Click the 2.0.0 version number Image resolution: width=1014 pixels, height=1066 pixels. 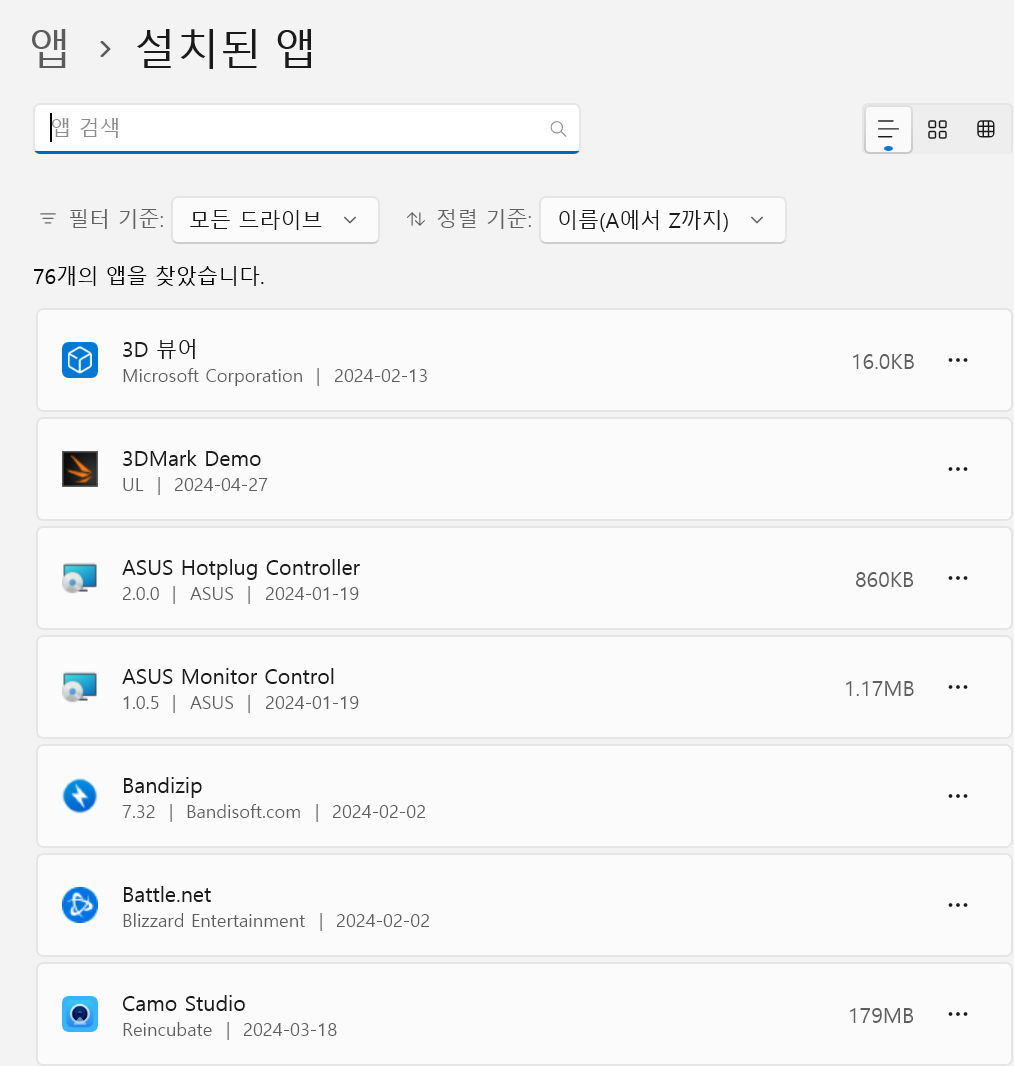[141, 594]
